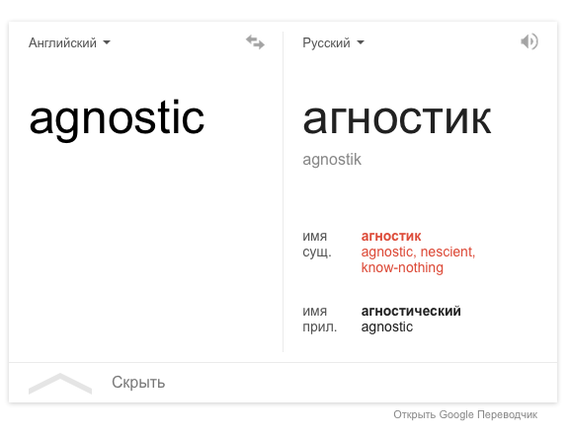Open the Русский target language dropdown

click(333, 43)
